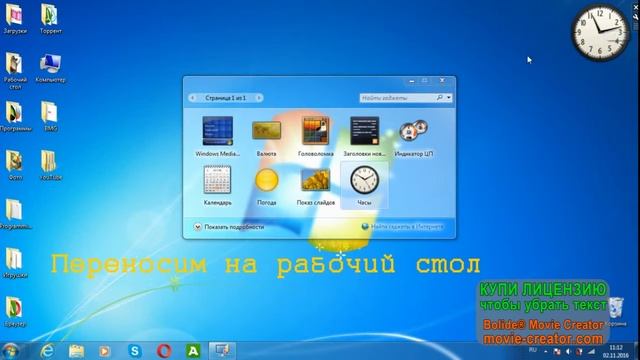Open the desktop clock gadget settings wrench
The height and width of the screenshot is (360, 640).
pyautogui.click(x=636, y=16)
